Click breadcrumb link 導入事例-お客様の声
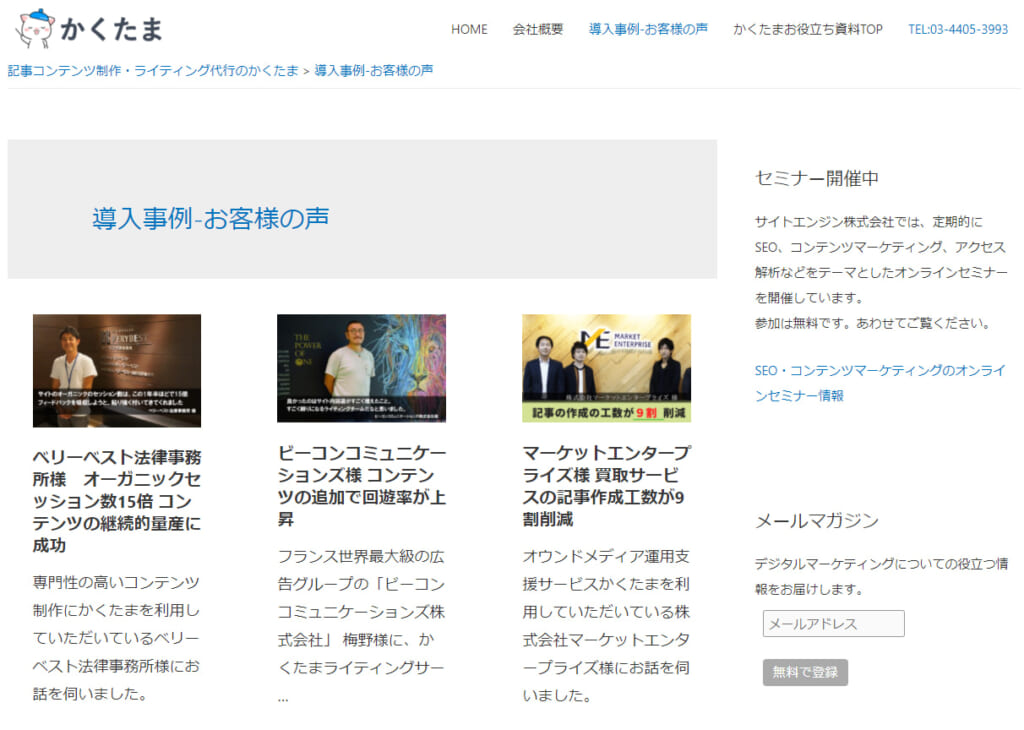Viewport: 1024px width, 730px height. click(x=374, y=71)
